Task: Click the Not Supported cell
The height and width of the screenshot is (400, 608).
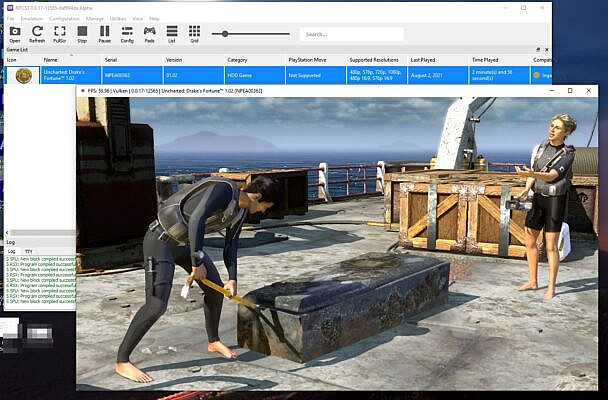Action: tap(316, 75)
